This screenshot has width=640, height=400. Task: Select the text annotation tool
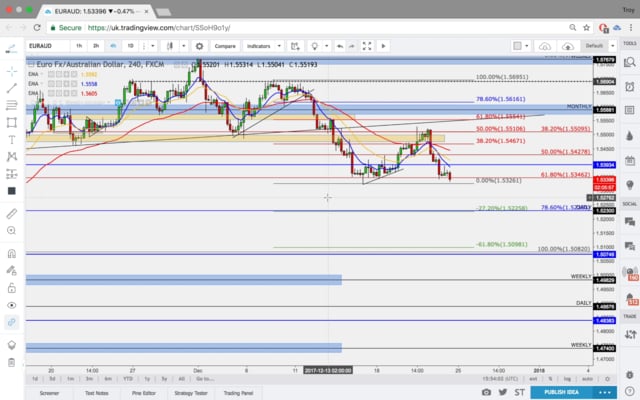(11, 140)
